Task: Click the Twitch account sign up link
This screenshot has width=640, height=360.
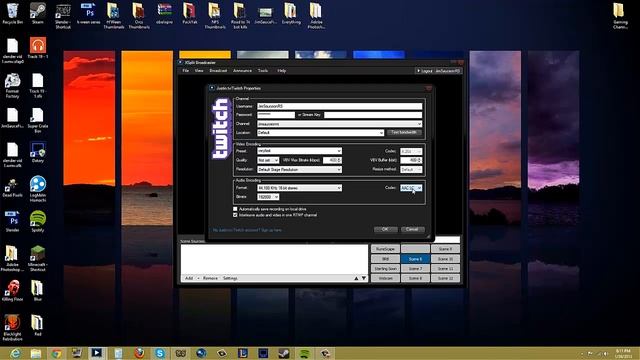Action: click(x=247, y=230)
